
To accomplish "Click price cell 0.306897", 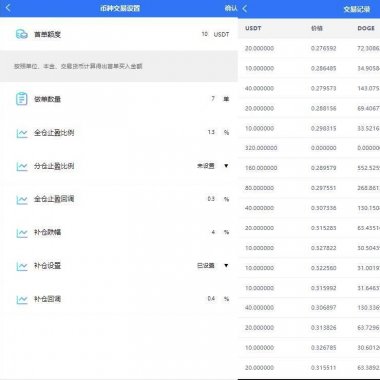I will [x=323, y=308].
